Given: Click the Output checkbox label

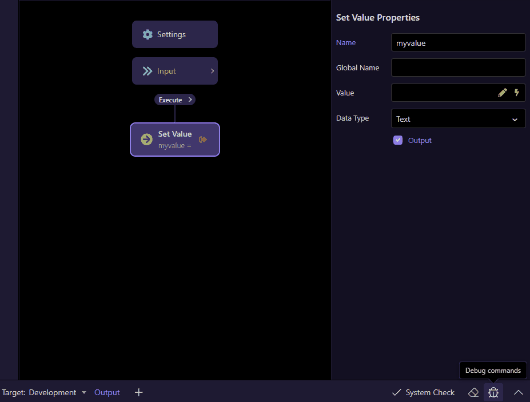Looking at the screenshot, I should tap(420, 140).
